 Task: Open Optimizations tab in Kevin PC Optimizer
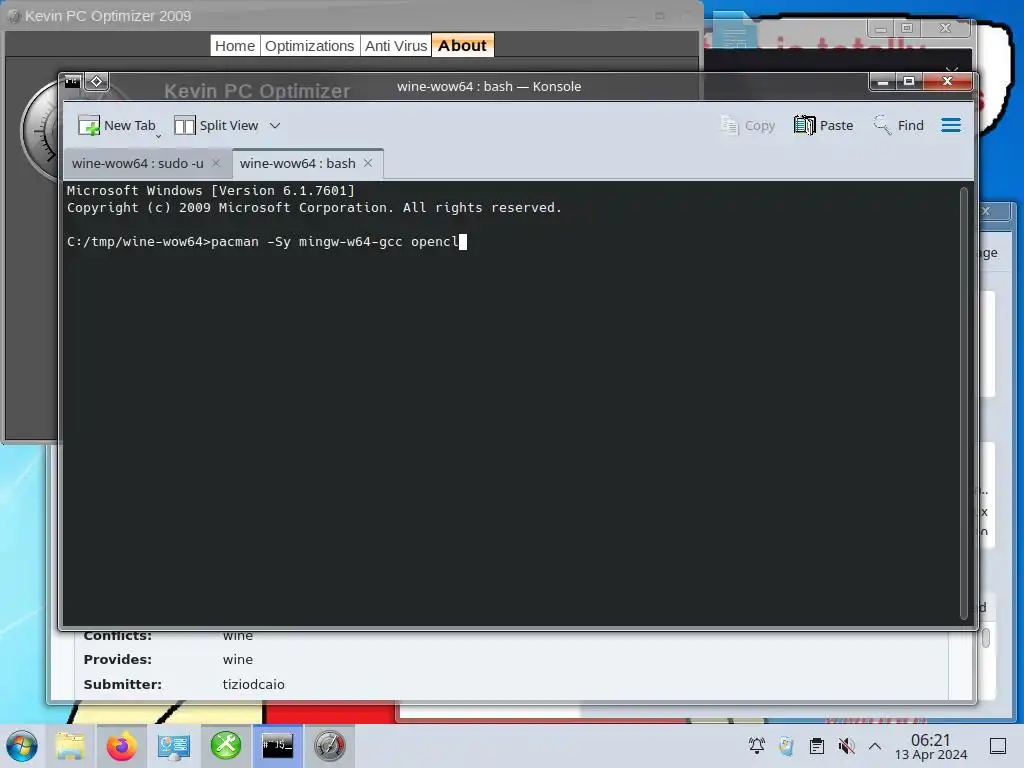(x=310, y=46)
